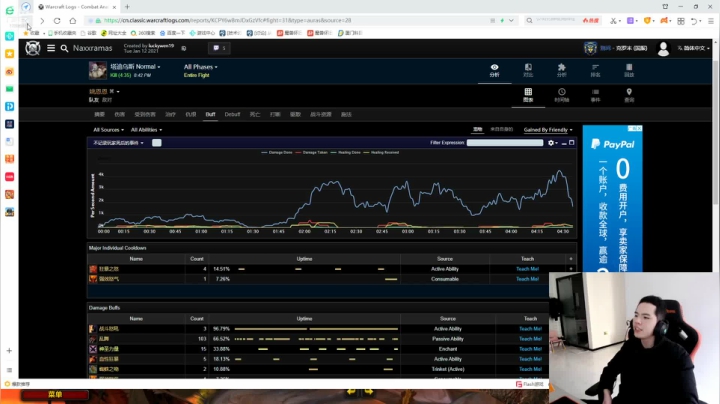Viewport: 720px width, 404px height.
Task: Sort cooldown table by Count column
Action: coord(197,259)
